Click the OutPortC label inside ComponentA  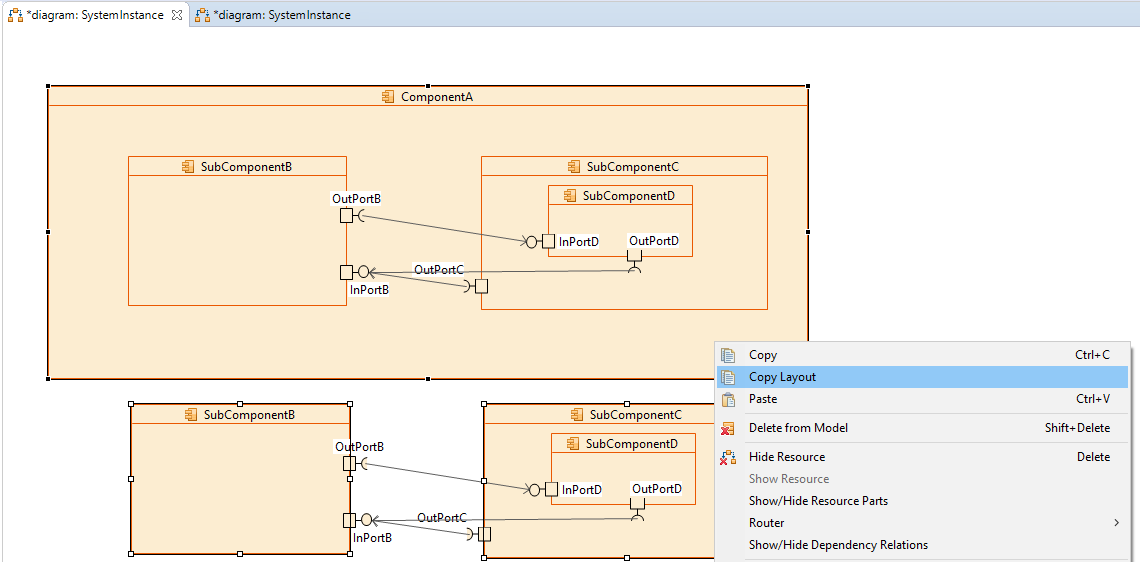tap(439, 270)
